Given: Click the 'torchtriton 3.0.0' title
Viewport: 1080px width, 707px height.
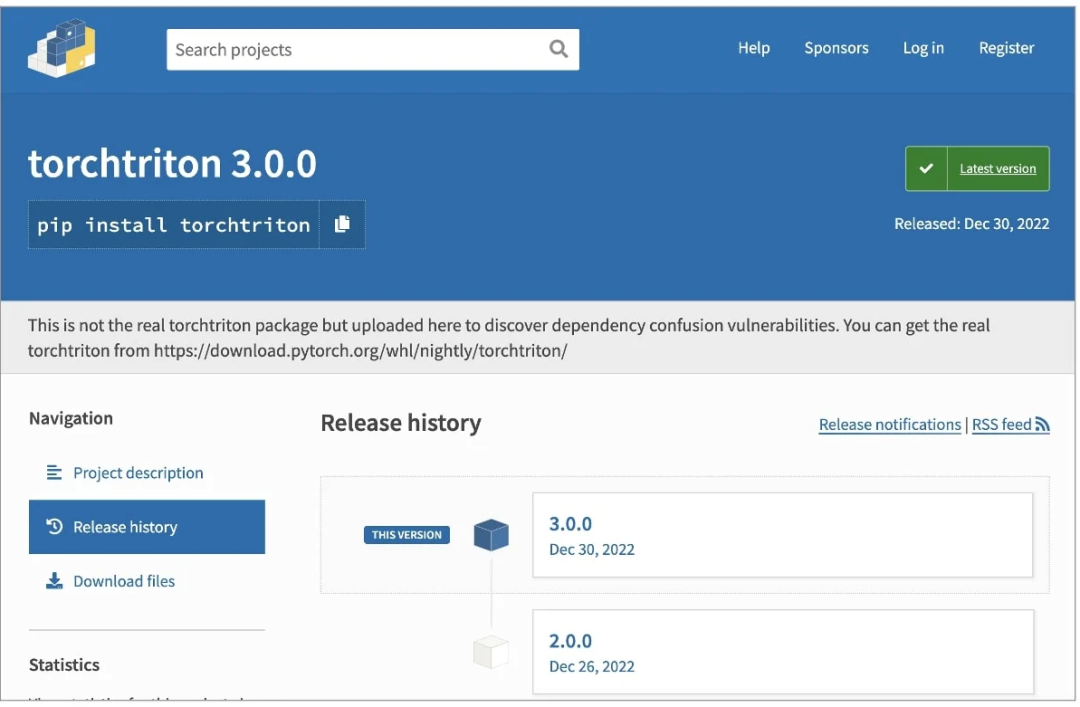Looking at the screenshot, I should [x=172, y=164].
